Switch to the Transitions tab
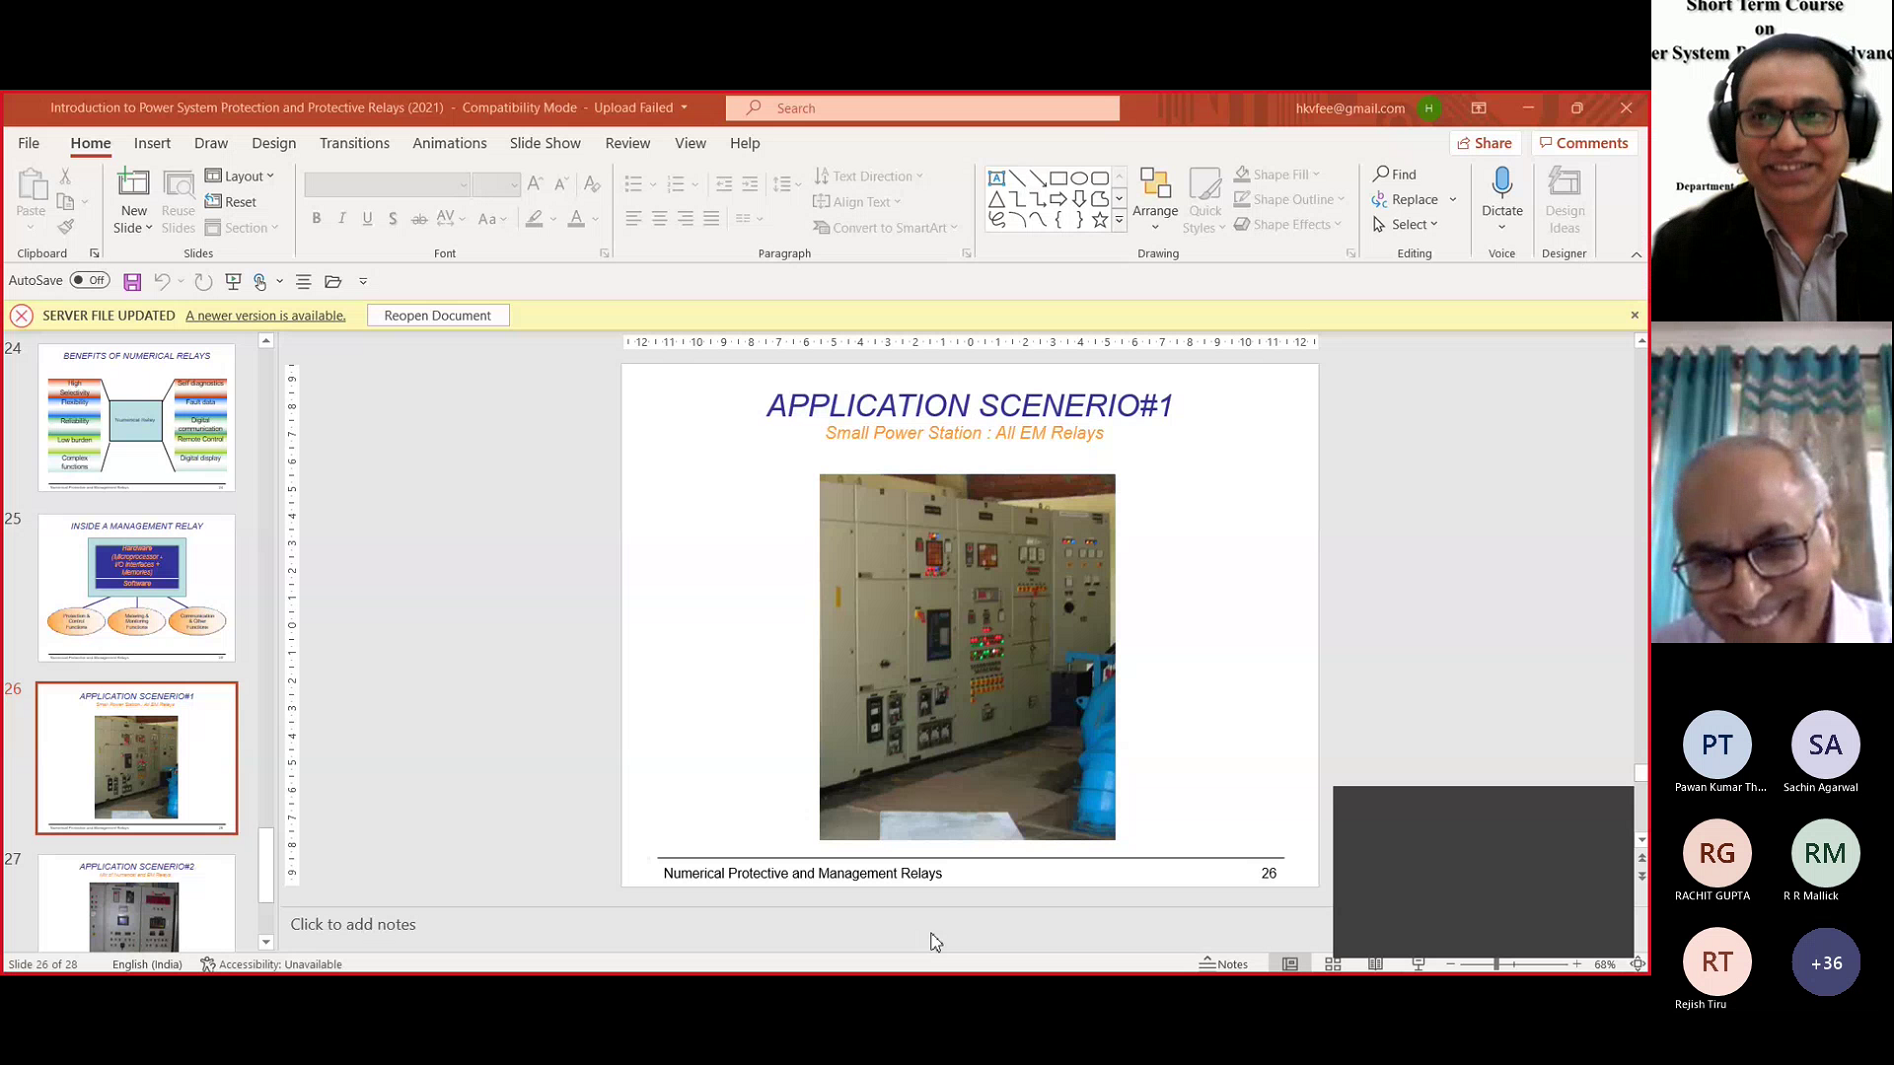Screen dimensions: 1894x1065 point(354,143)
